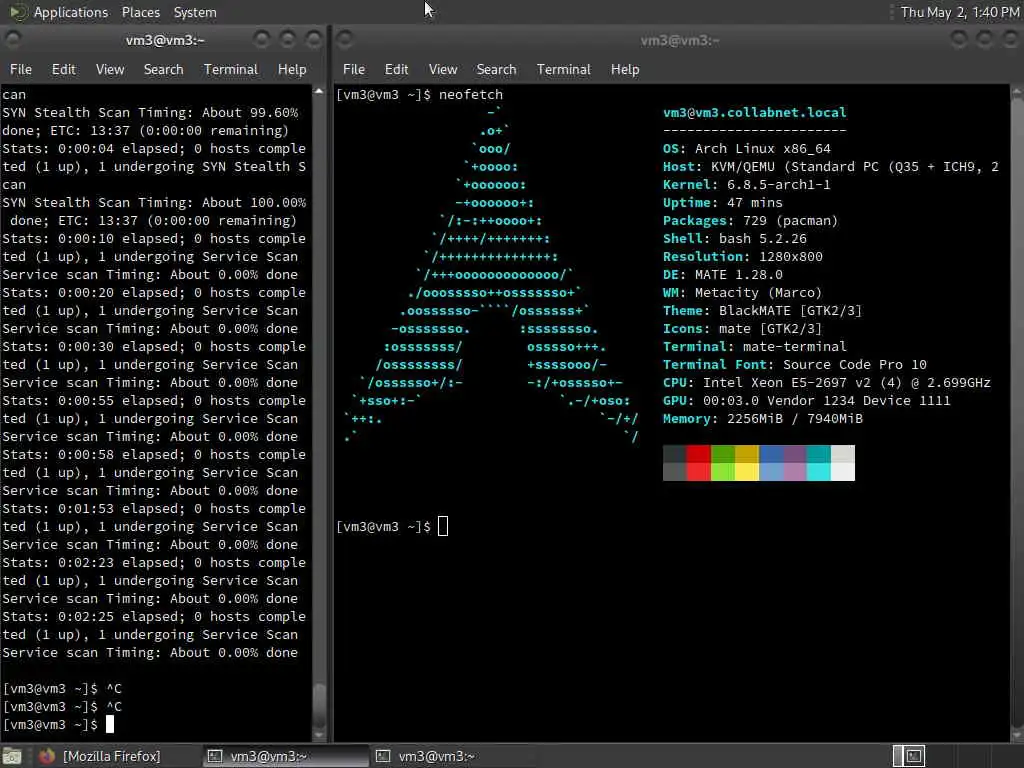Click the 'Kernel: 6.8.5-arch1-1' line
This screenshot has height=768, width=1024.
click(x=746, y=185)
